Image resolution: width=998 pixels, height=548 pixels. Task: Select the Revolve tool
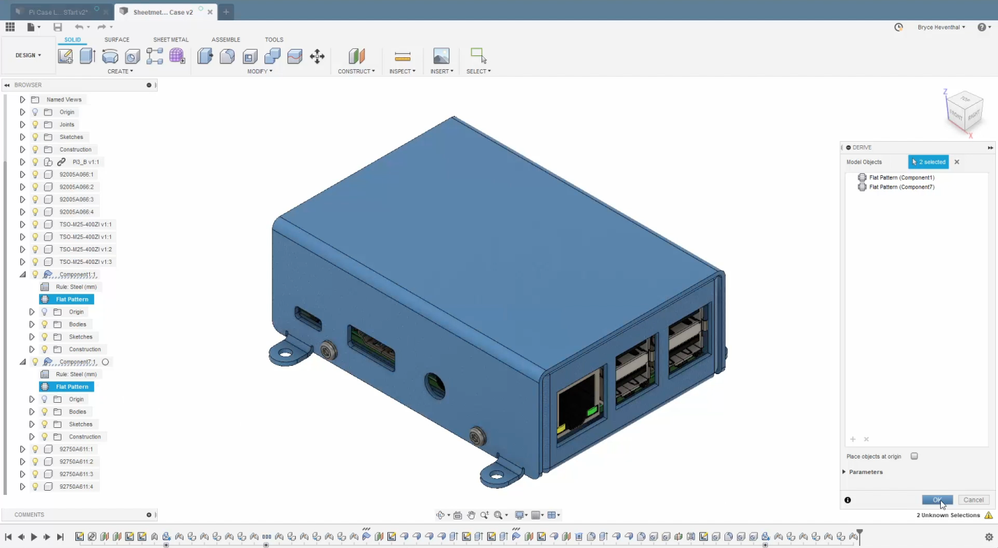click(109, 56)
